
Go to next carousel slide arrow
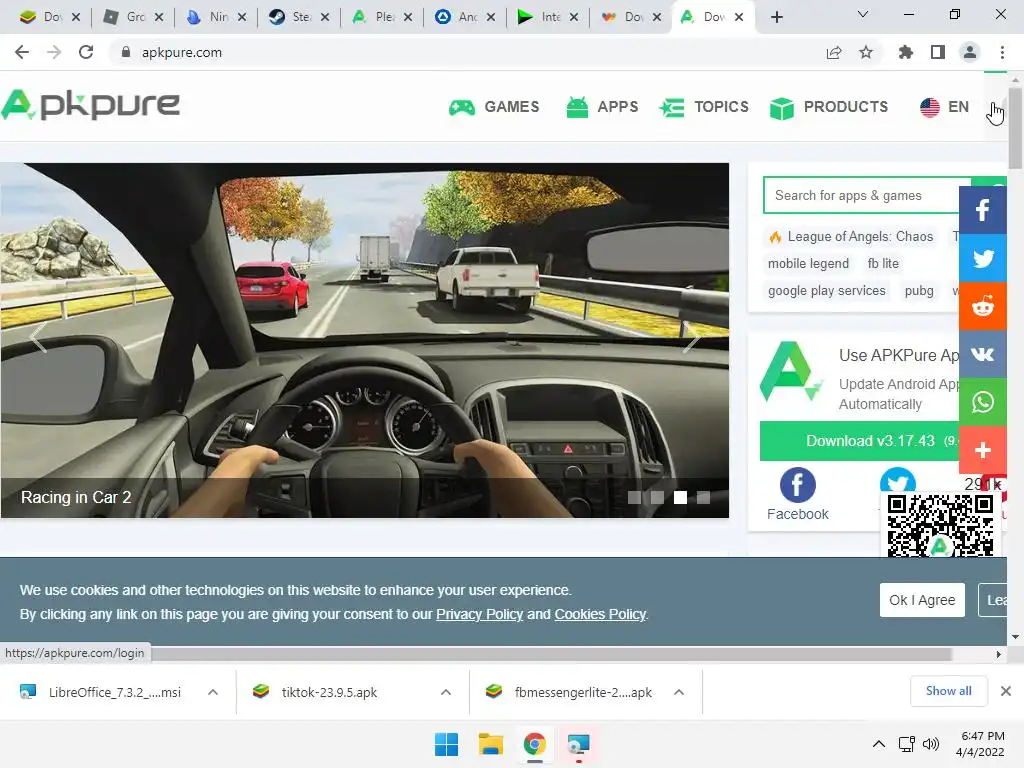pyautogui.click(x=692, y=338)
